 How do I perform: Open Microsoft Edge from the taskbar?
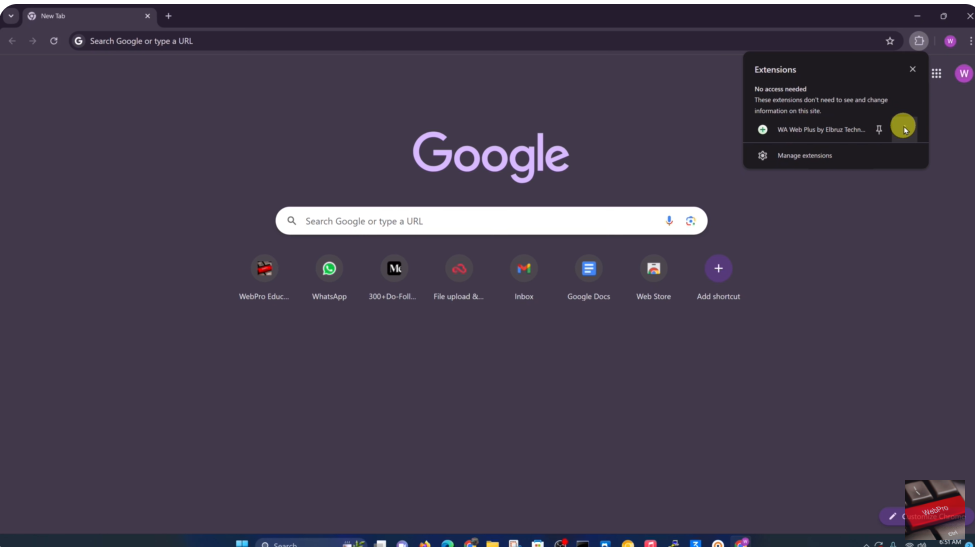point(447,544)
